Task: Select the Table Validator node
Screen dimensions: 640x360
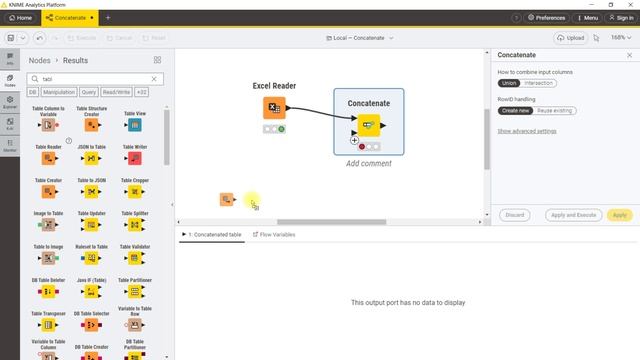Action: pos(135,258)
